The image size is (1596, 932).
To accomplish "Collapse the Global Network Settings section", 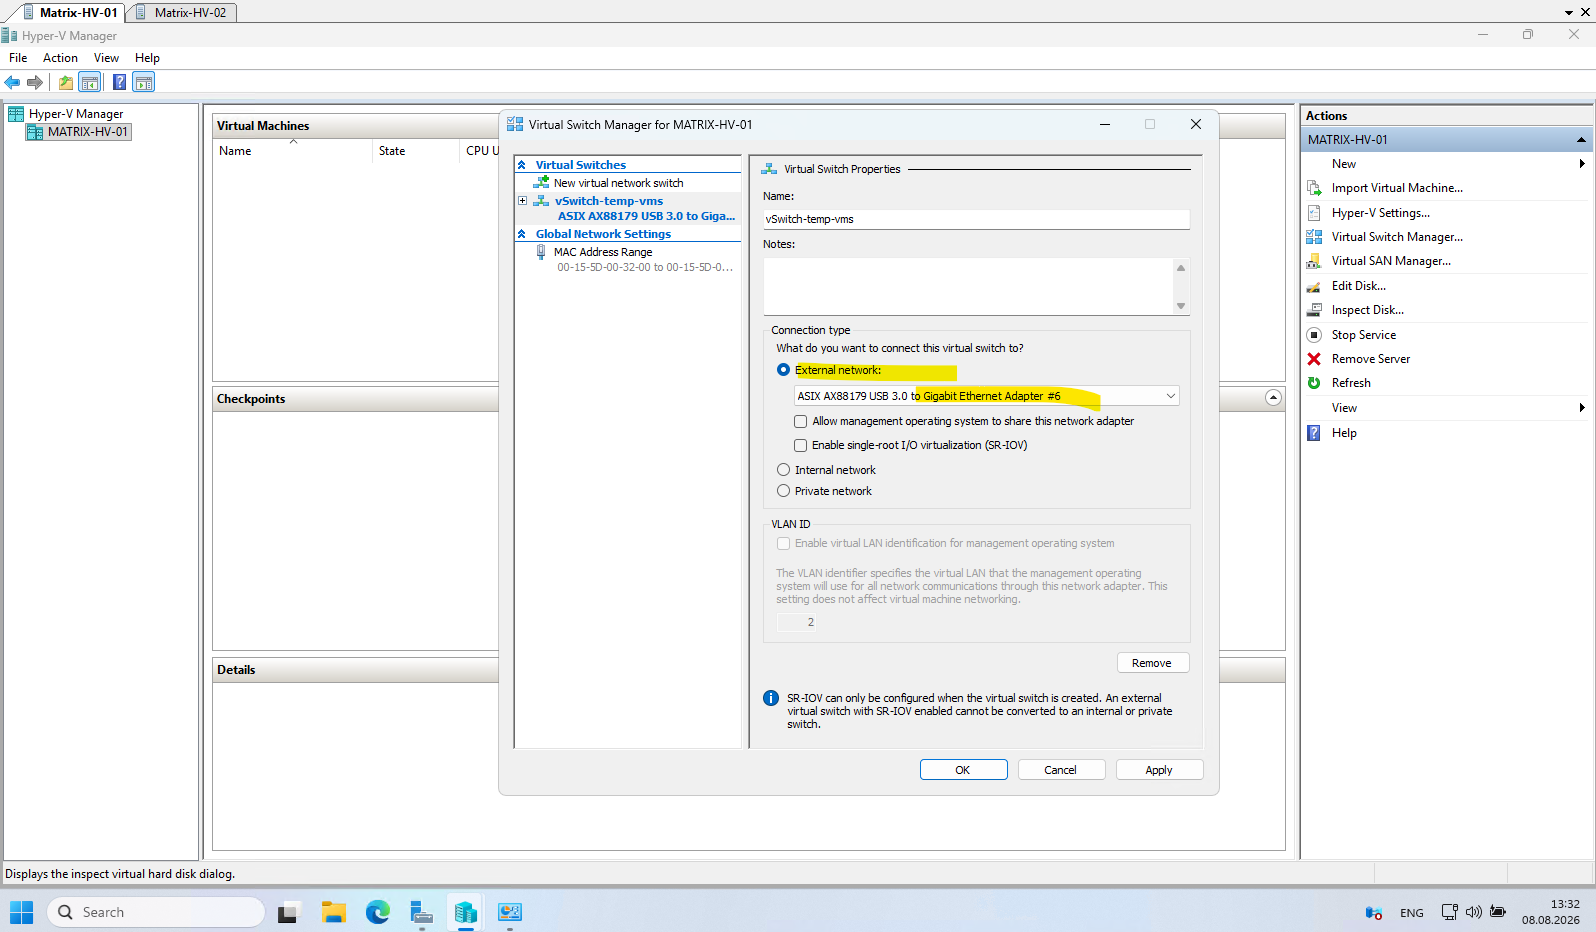I will 522,234.
